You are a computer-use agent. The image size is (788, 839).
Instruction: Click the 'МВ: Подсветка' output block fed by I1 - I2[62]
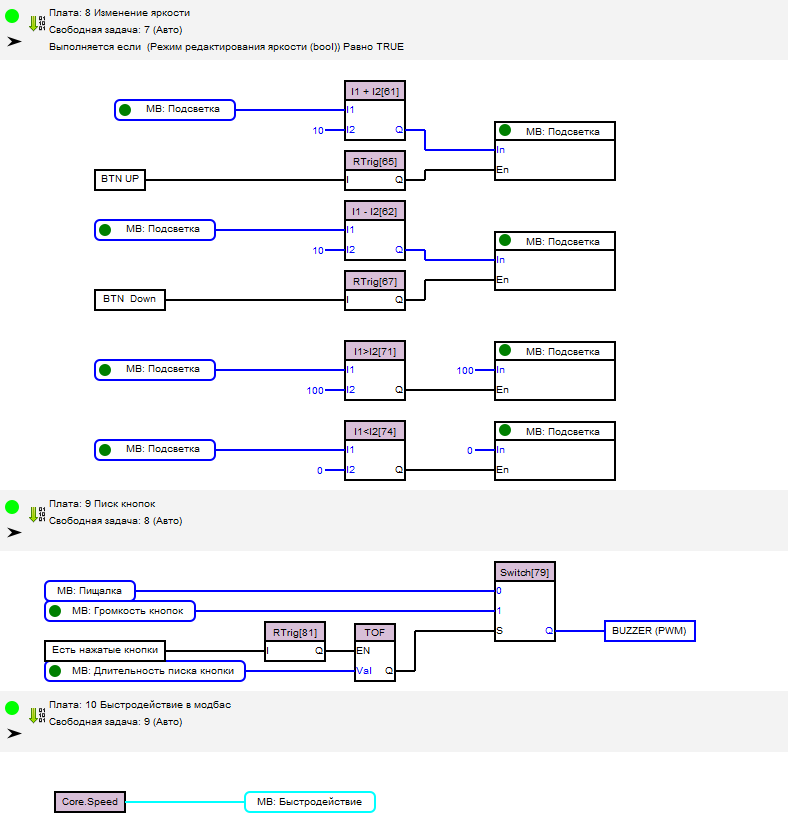[555, 261]
